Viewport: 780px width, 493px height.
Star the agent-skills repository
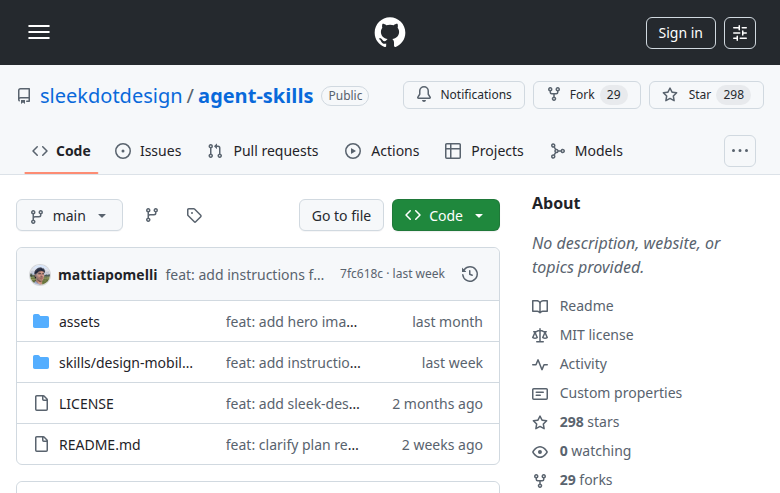(x=706, y=95)
